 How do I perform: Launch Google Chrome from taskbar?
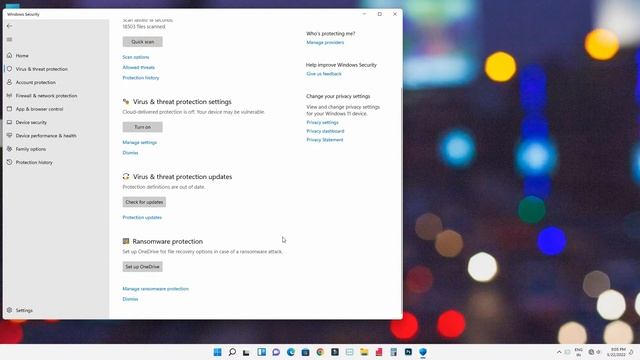point(320,352)
